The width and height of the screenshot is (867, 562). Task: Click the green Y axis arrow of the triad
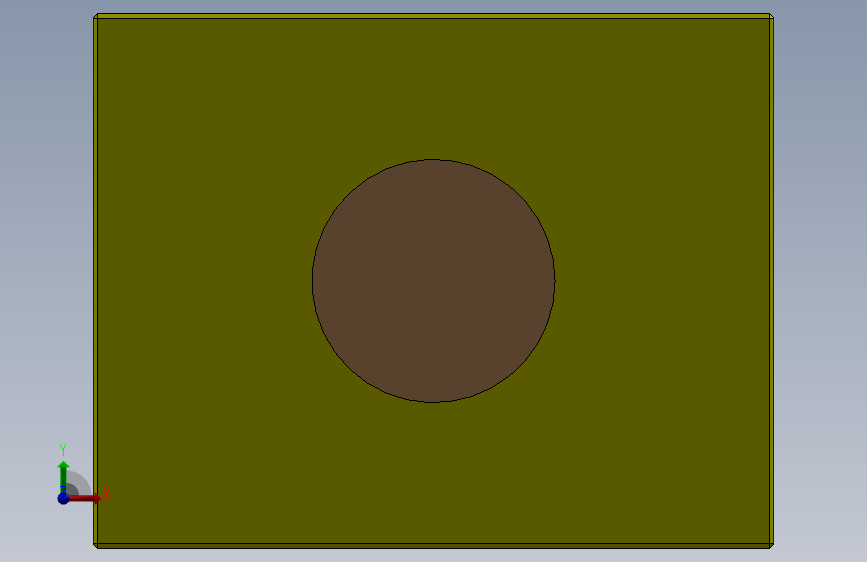[64, 477]
